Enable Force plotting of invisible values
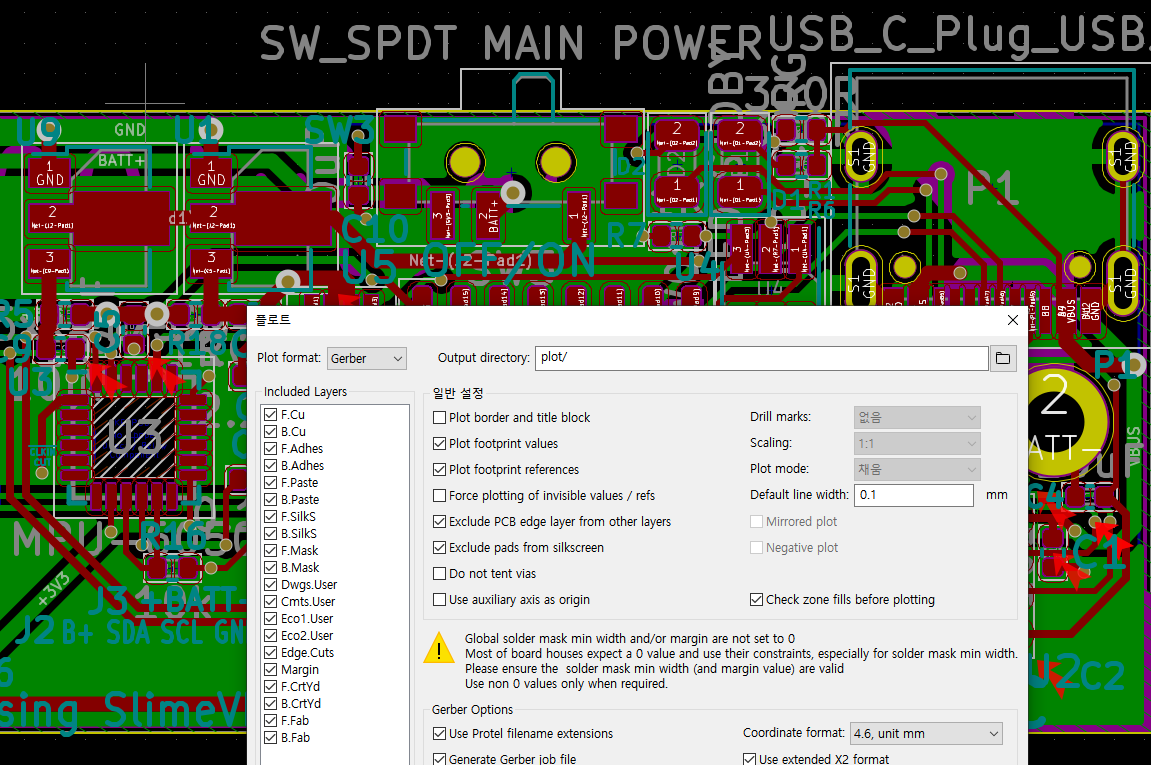This screenshot has height=765, width=1151. pos(440,496)
